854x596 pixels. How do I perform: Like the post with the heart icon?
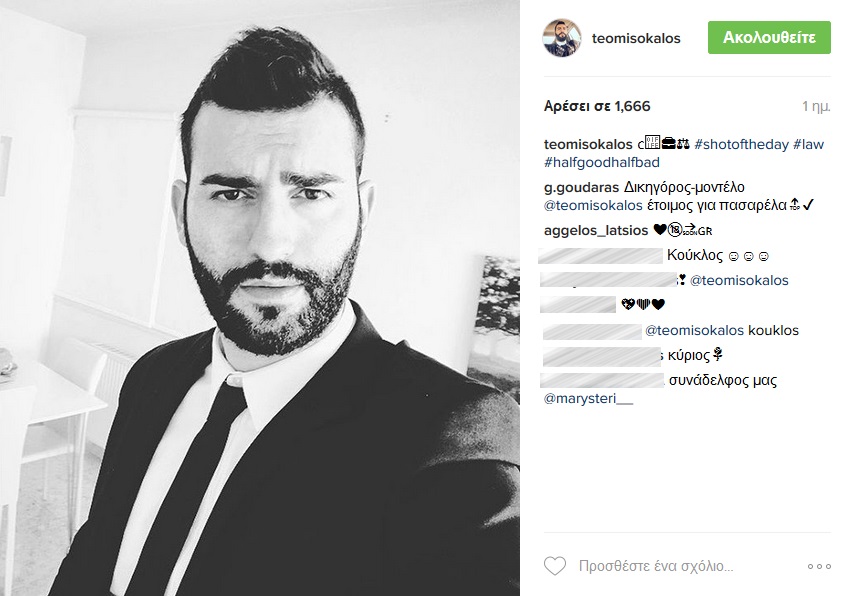555,566
